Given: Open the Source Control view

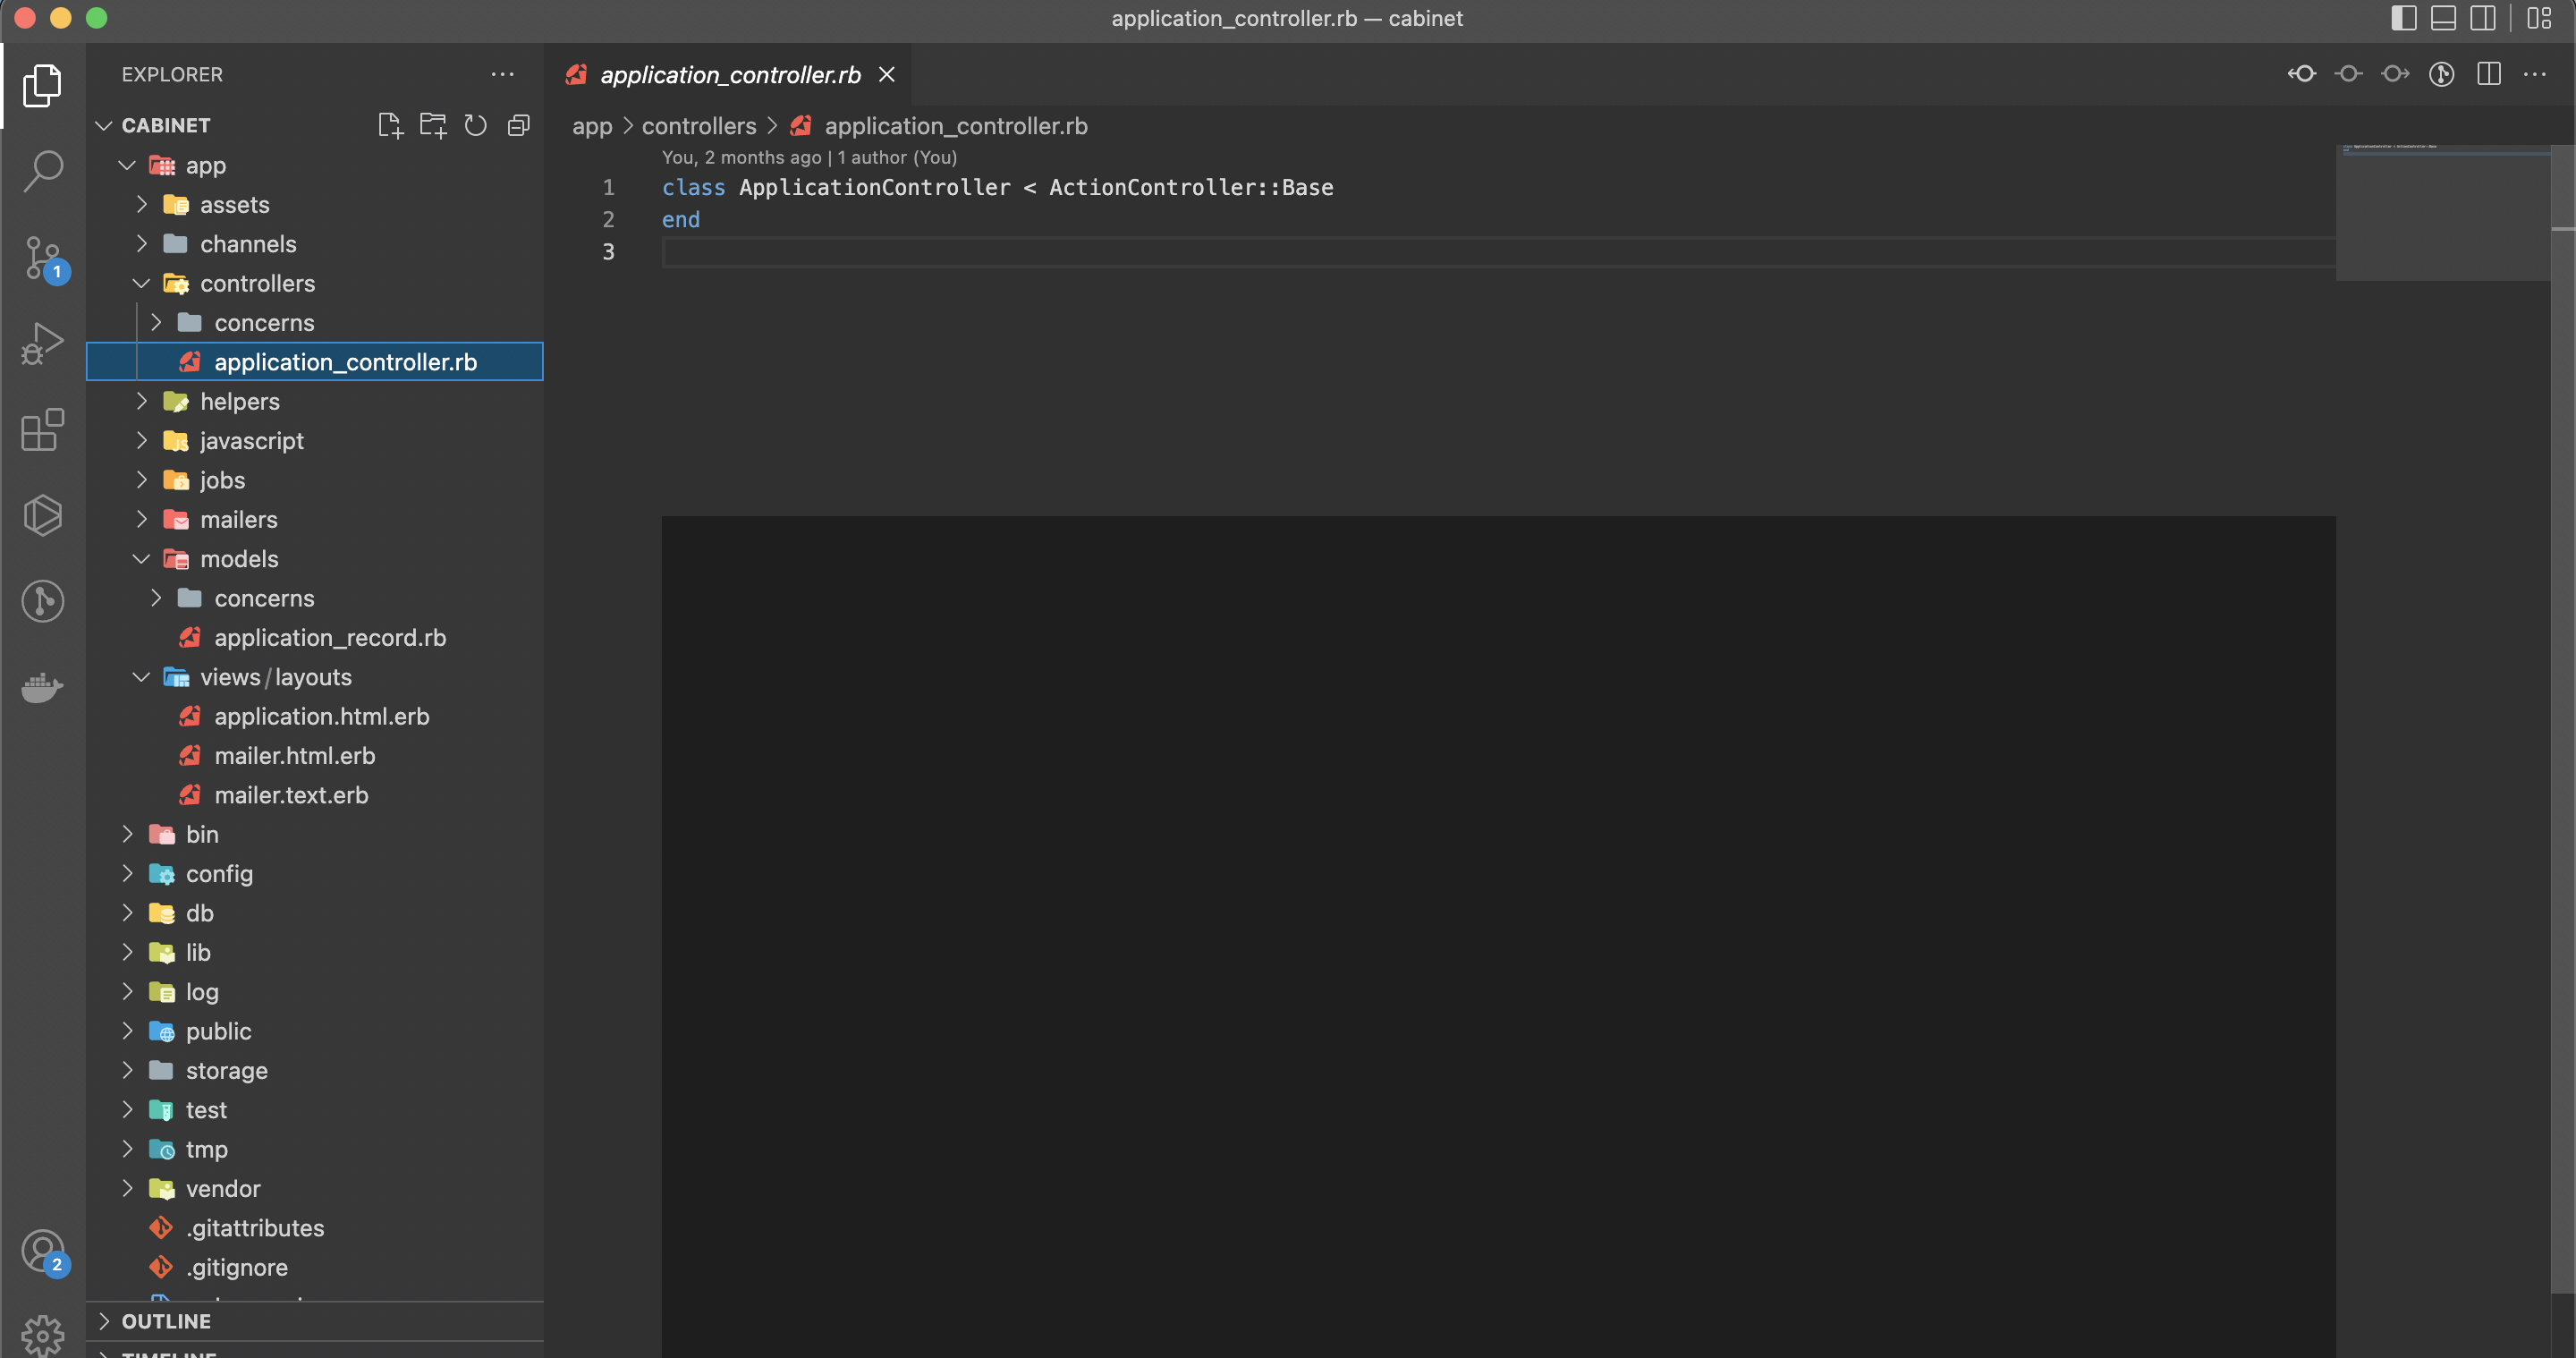Looking at the screenshot, I should pos(43,258).
